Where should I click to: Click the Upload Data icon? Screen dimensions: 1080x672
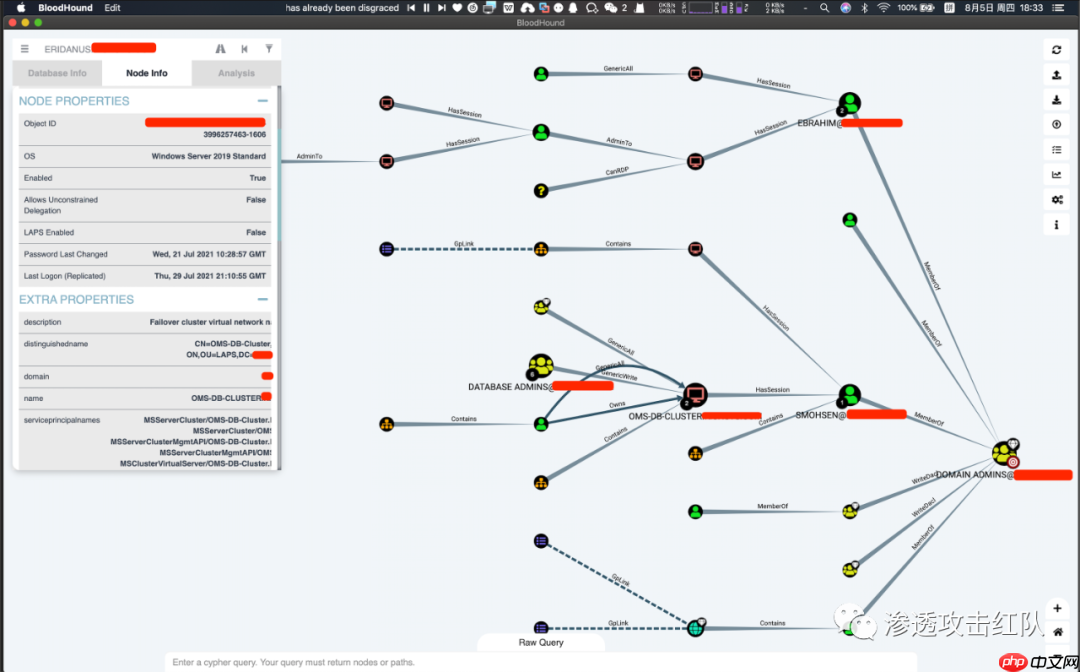click(x=1057, y=125)
